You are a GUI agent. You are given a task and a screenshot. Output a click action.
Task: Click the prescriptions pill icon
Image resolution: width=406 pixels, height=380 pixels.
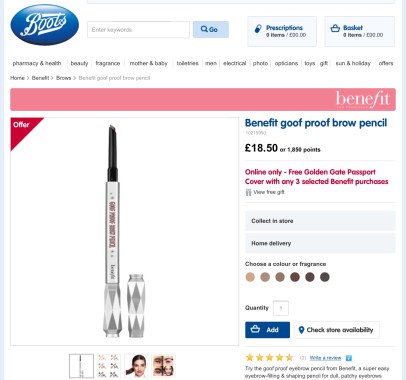[258, 29]
